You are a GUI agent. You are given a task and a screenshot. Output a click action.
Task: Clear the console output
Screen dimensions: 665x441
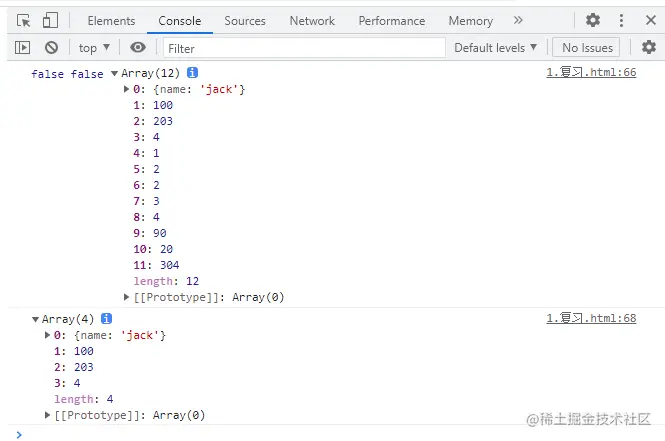click(51, 47)
